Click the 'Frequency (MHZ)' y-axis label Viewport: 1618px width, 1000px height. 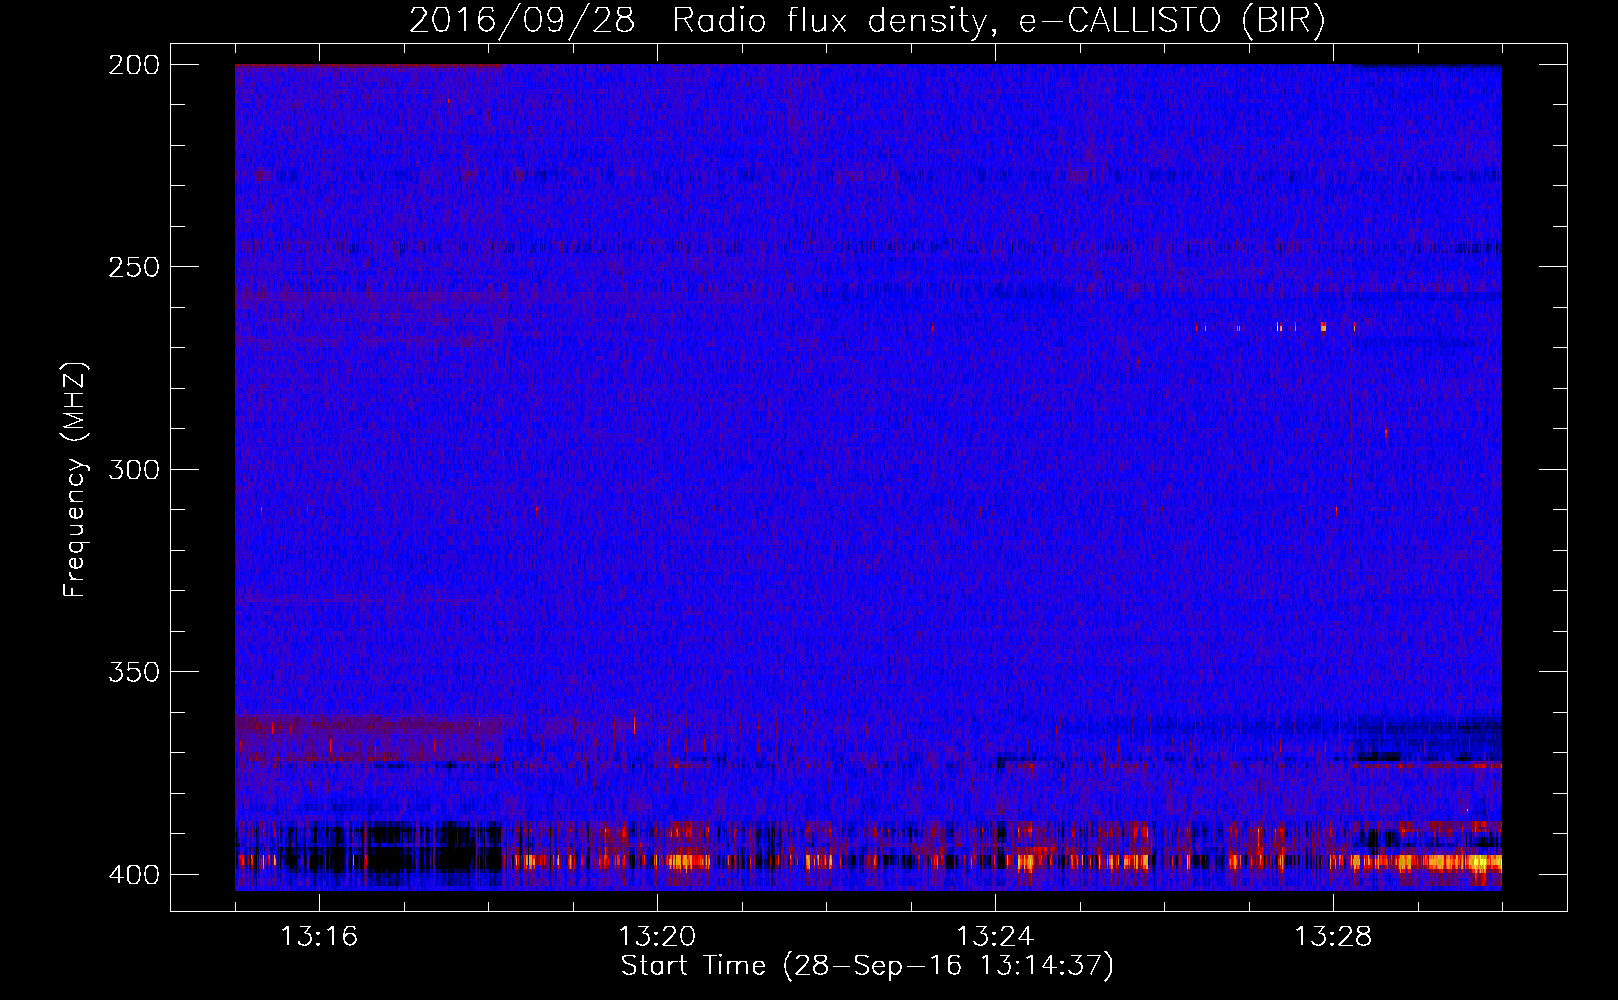pos(75,480)
